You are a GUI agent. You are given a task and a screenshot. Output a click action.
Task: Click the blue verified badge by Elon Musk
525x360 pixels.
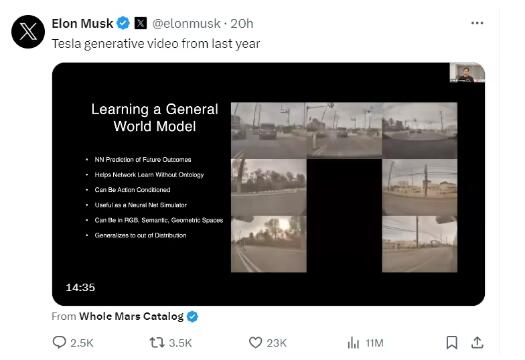[x=123, y=23]
